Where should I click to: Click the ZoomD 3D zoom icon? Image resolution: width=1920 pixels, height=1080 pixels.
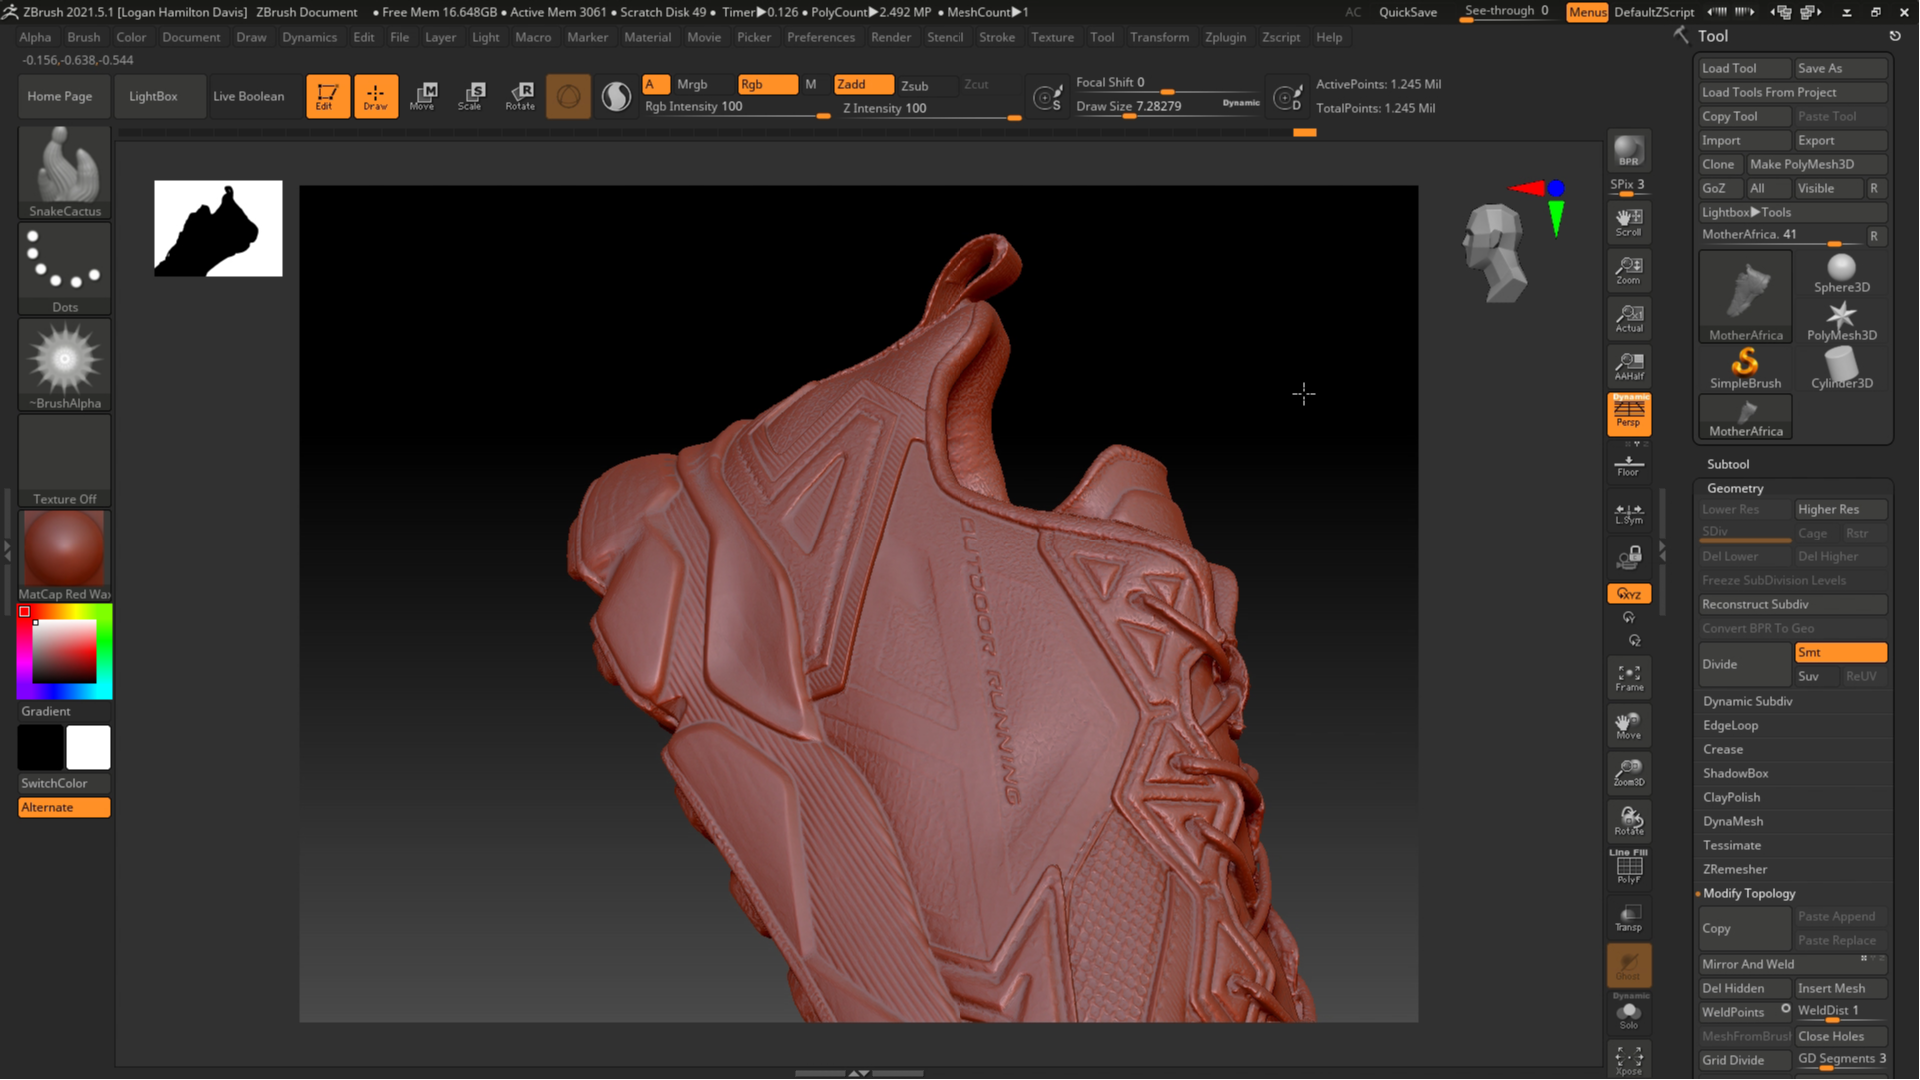[1628, 773]
